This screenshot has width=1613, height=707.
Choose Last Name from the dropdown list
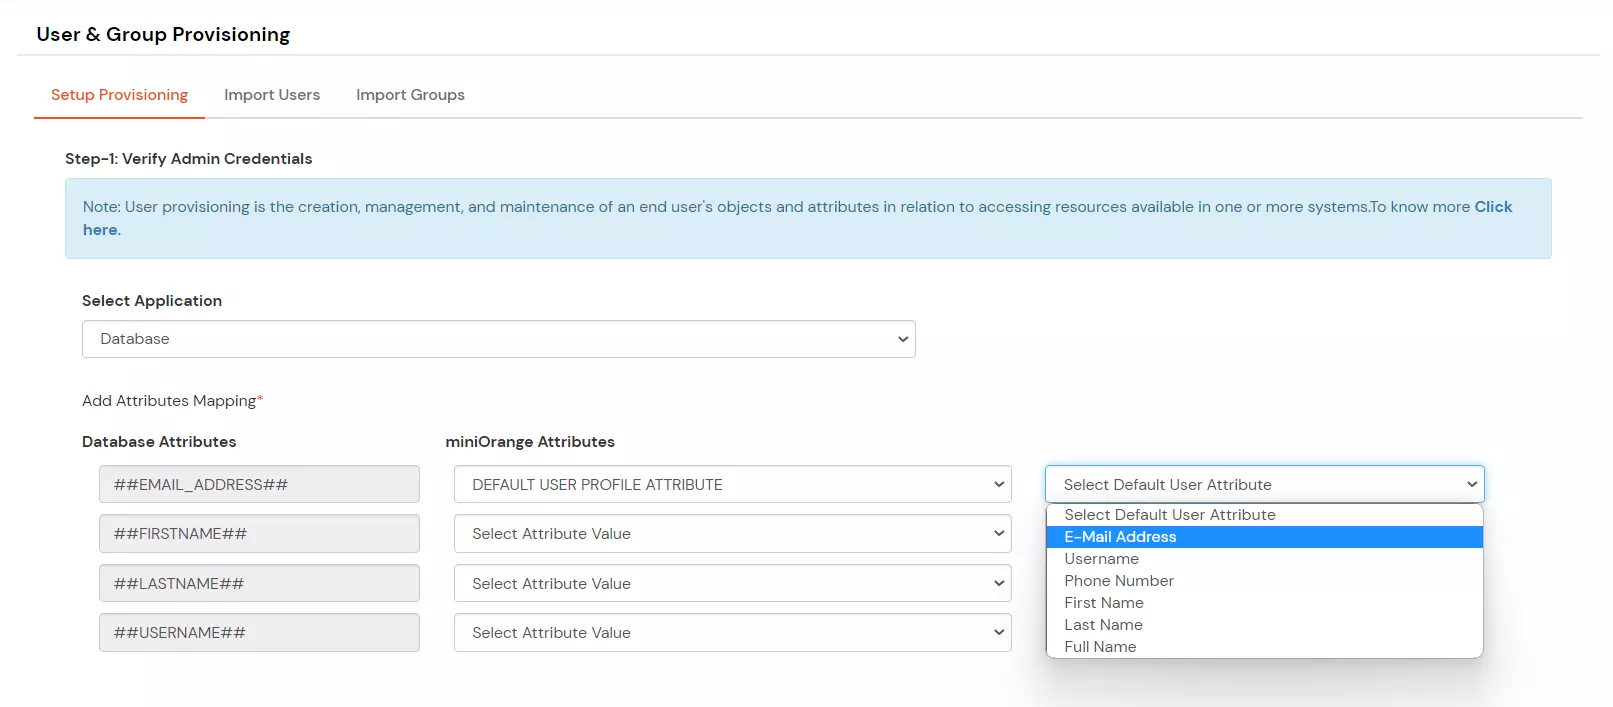pyautogui.click(x=1264, y=625)
